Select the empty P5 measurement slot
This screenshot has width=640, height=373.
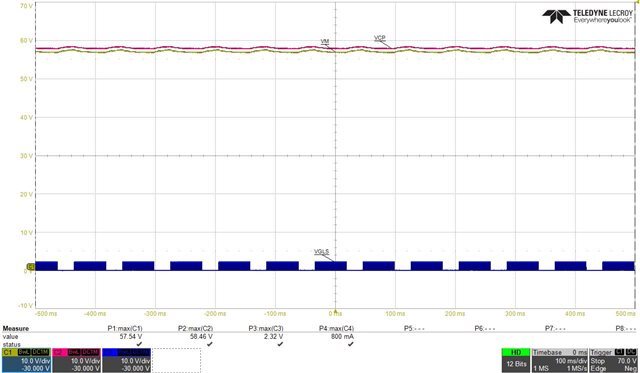click(x=414, y=329)
